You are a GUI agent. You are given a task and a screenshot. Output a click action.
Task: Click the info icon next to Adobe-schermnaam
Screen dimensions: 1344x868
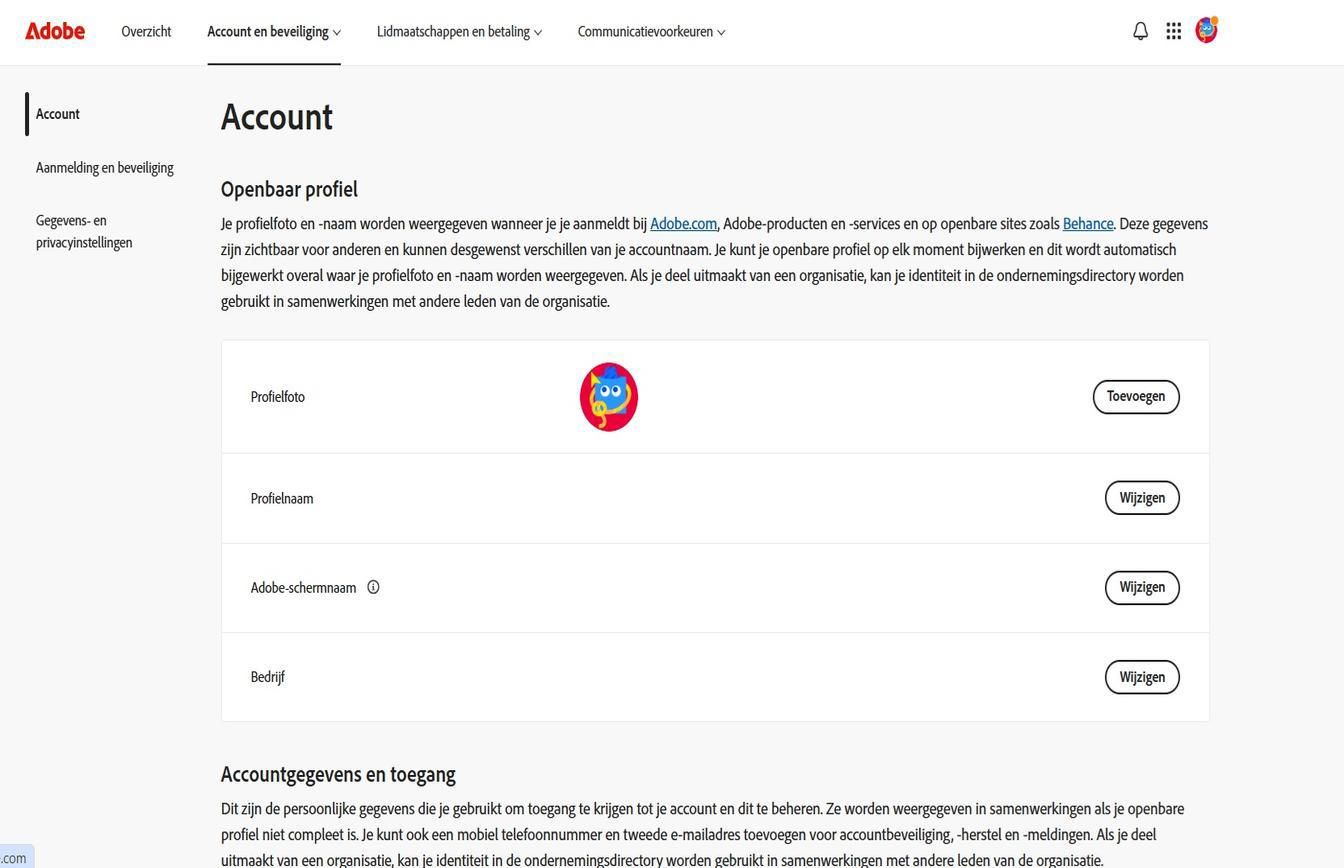click(x=373, y=587)
